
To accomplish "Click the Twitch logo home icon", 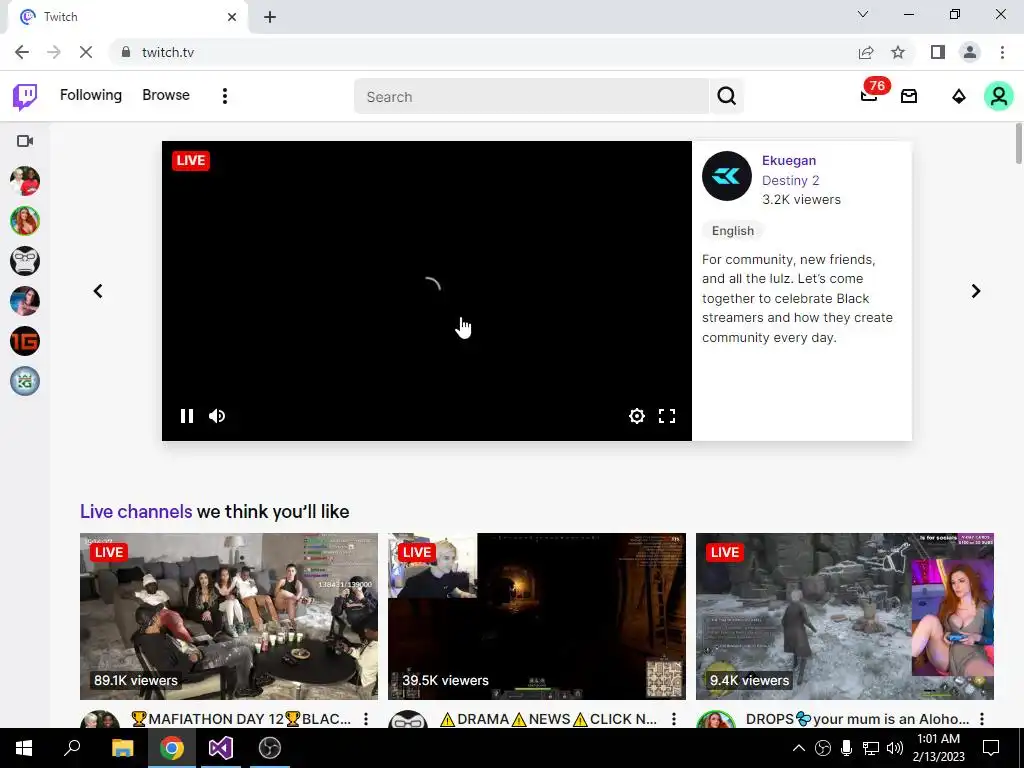I will pos(25,96).
